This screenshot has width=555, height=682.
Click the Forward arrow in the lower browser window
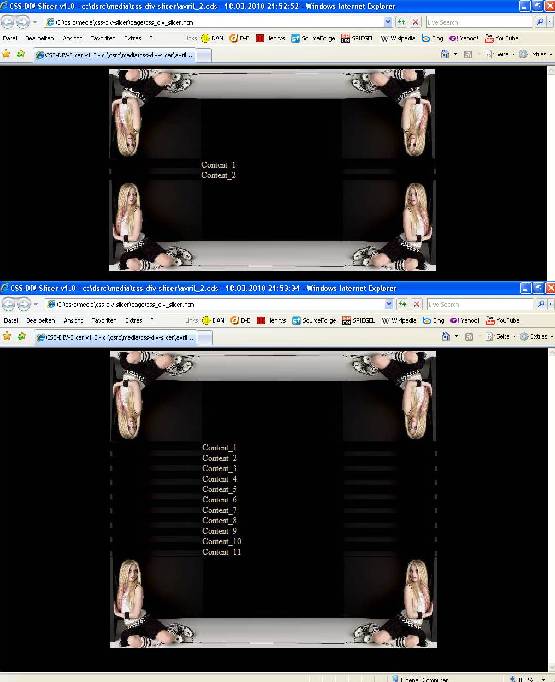(23, 304)
